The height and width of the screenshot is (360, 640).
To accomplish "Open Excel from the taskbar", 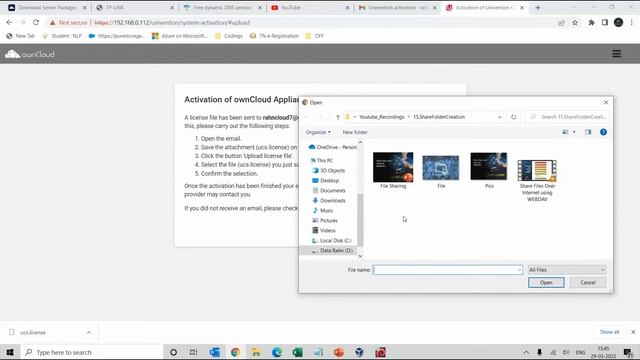I will (x=298, y=352).
